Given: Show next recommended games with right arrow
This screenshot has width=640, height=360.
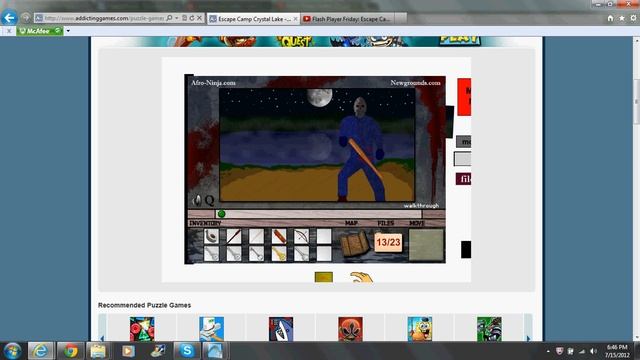Looking at the screenshot, I should tap(528, 337).
